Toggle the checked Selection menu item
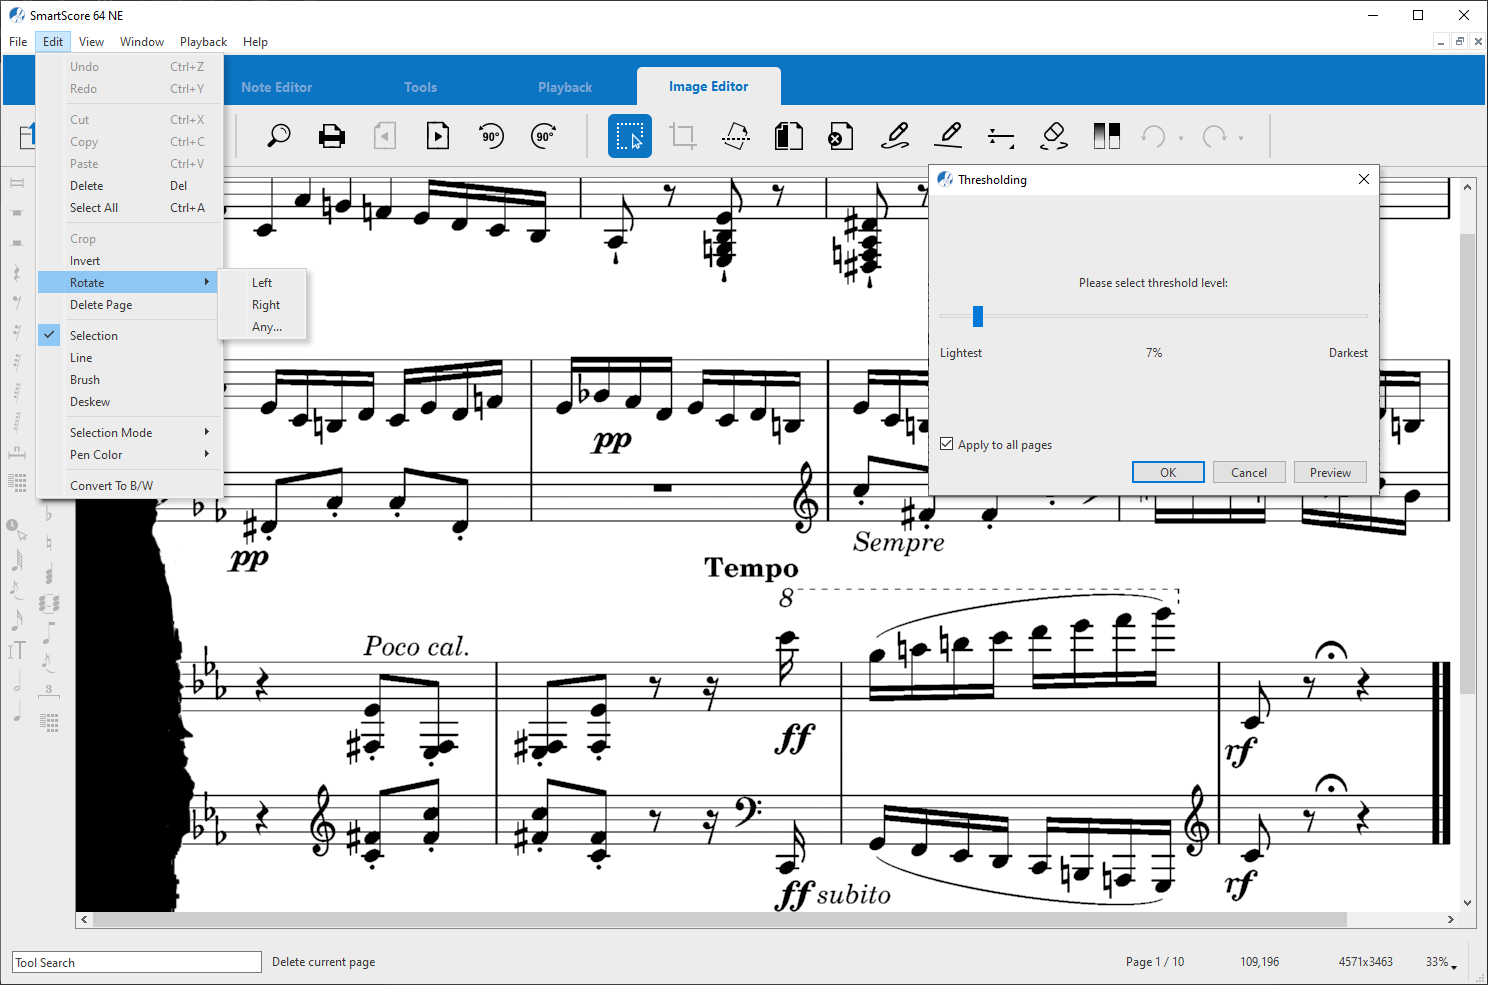1488x985 pixels. pos(130,336)
